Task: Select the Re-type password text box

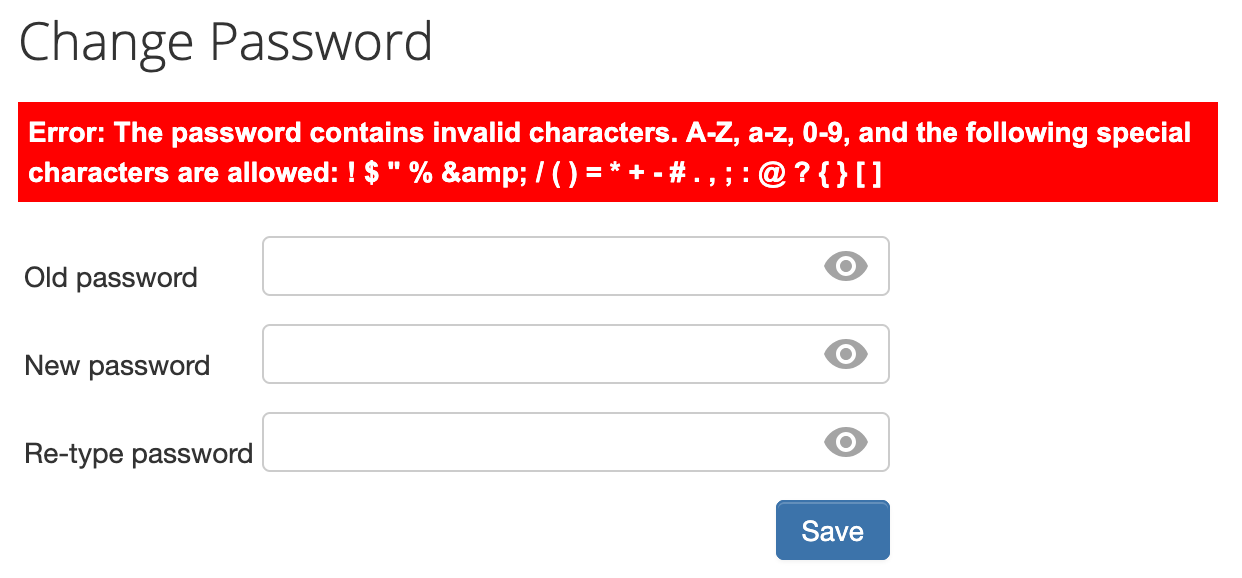Action: click(575, 442)
